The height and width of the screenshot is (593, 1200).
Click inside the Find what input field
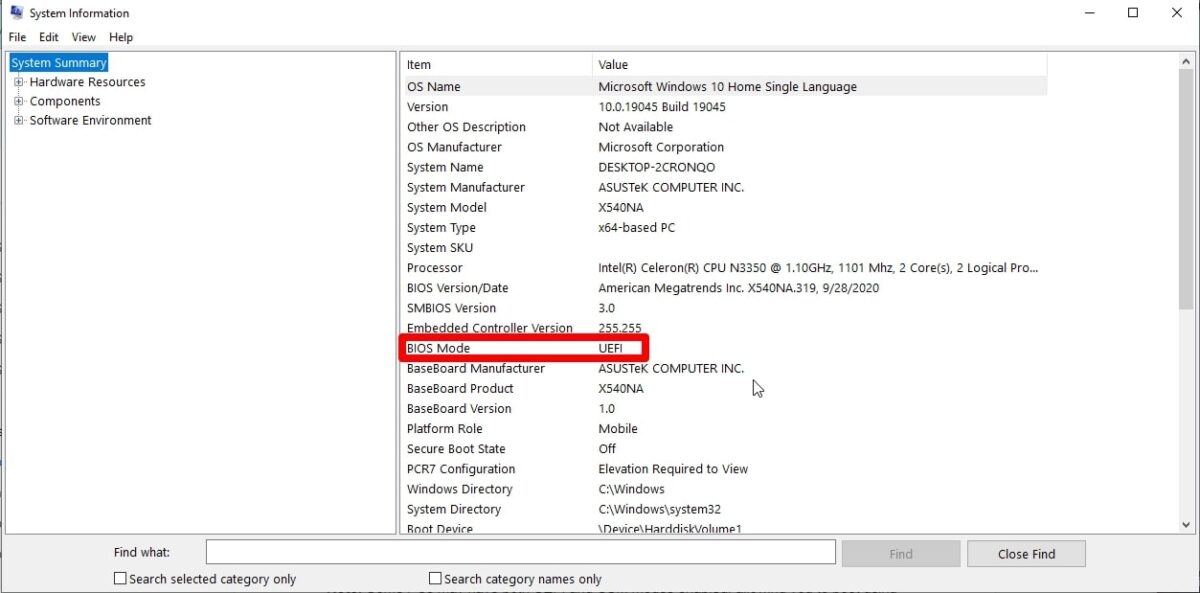point(520,552)
